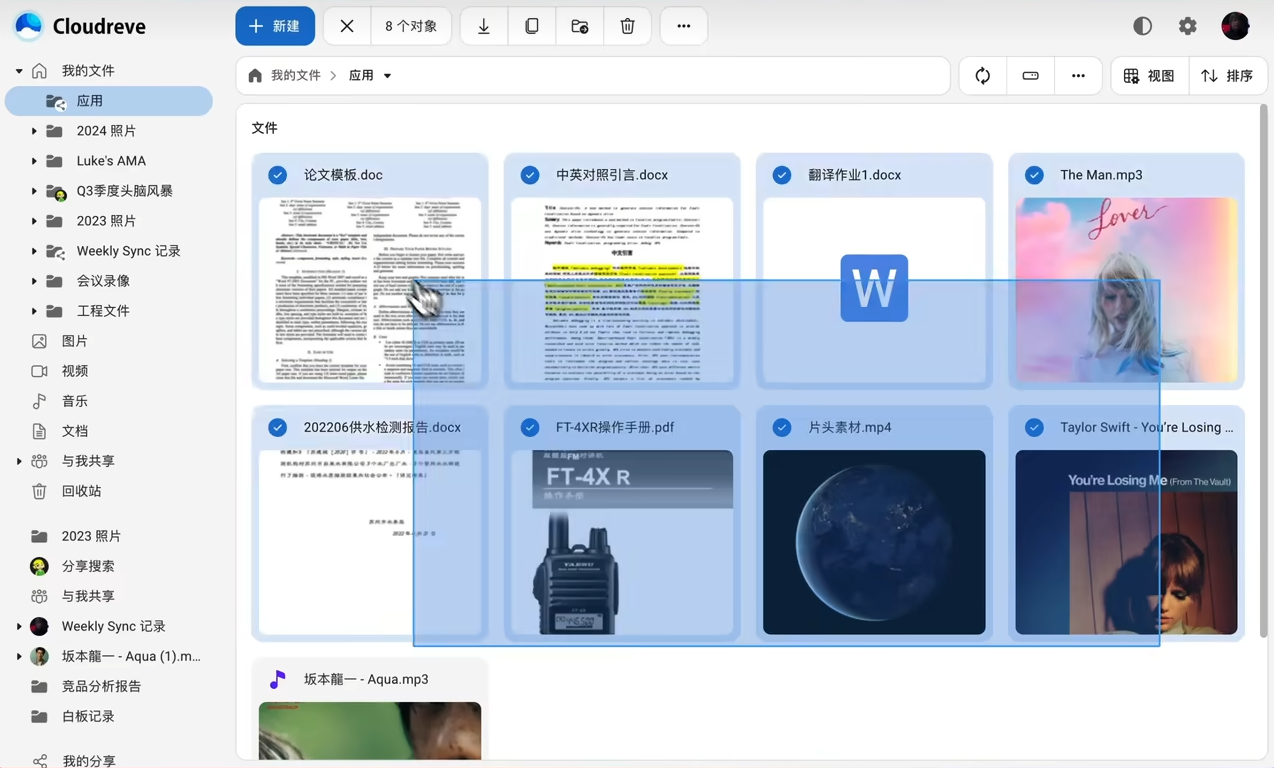
Task: Open 音乐 in the sidebar
Action: pos(107,401)
